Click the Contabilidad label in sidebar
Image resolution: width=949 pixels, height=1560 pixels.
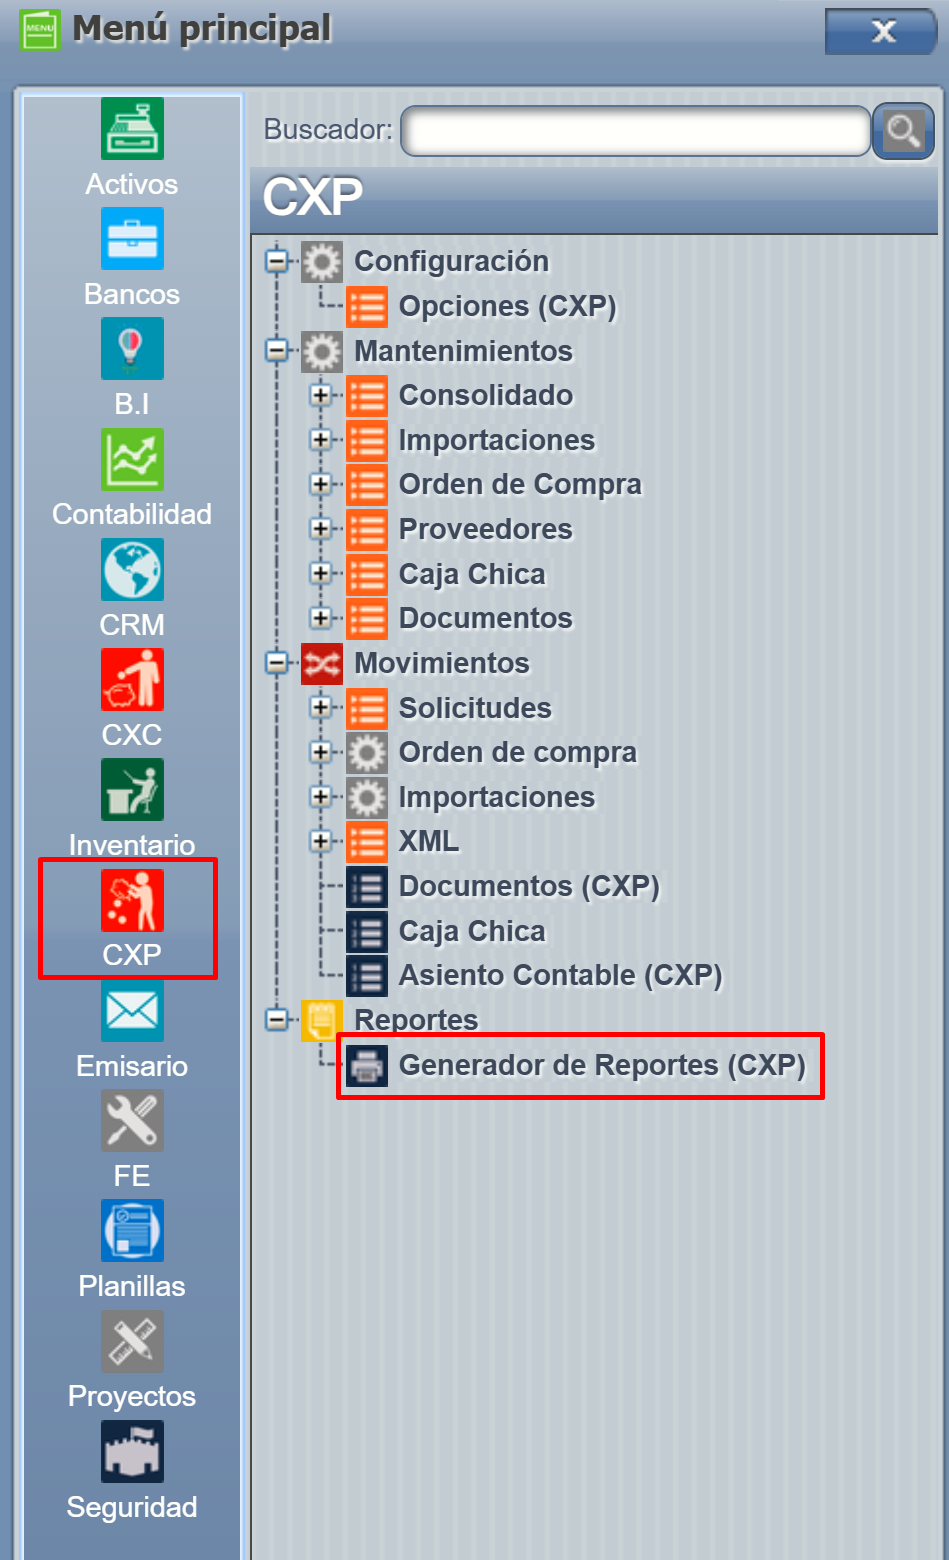click(132, 514)
